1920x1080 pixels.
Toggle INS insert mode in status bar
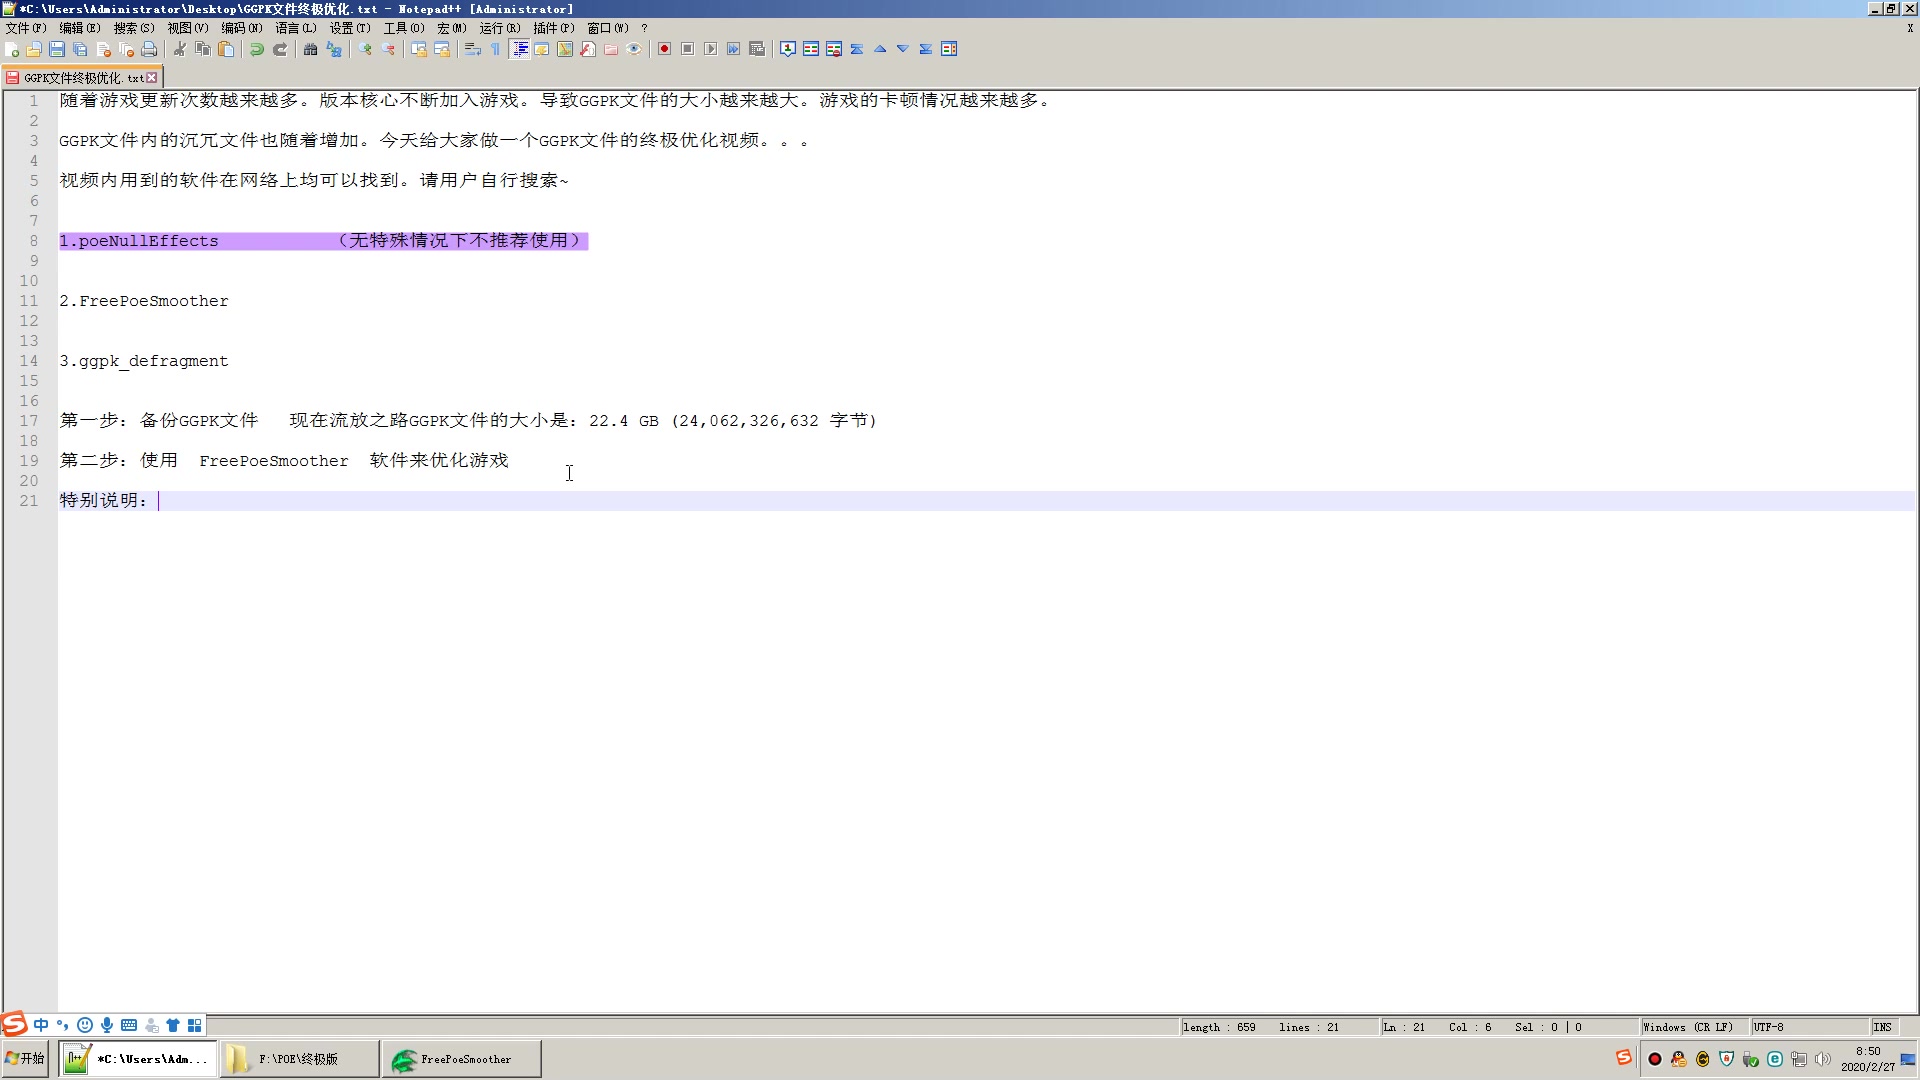coord(1883,1027)
